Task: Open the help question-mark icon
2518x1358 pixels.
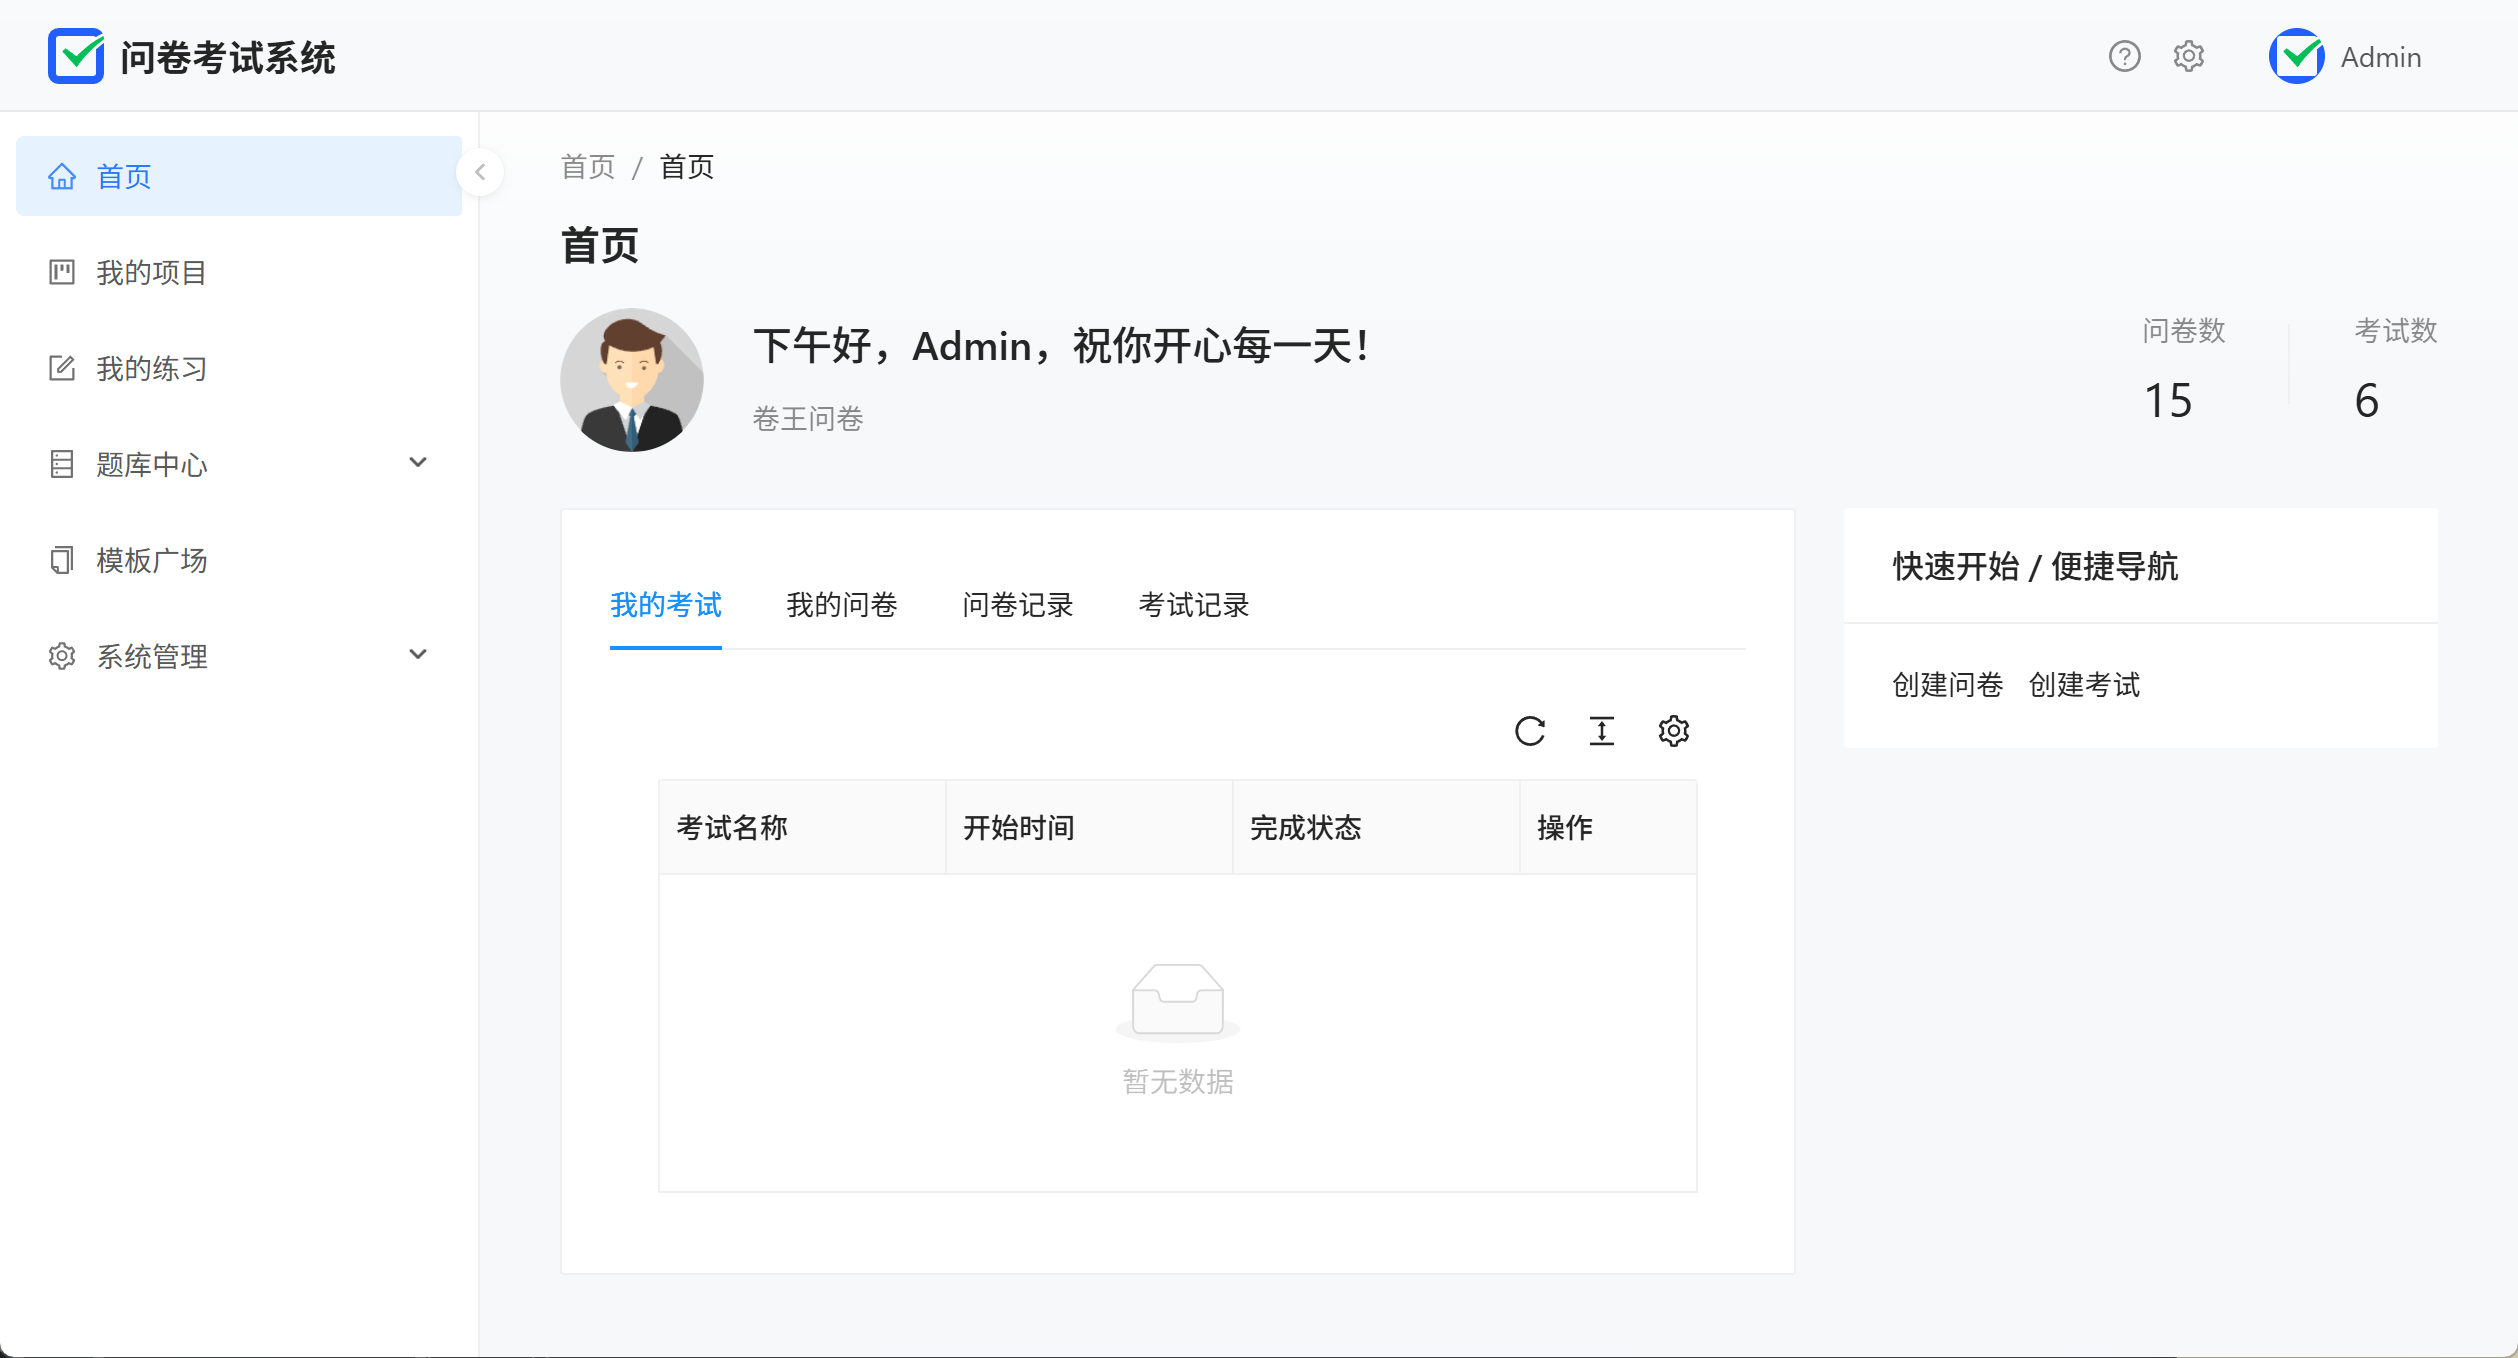Action: (x=2124, y=57)
